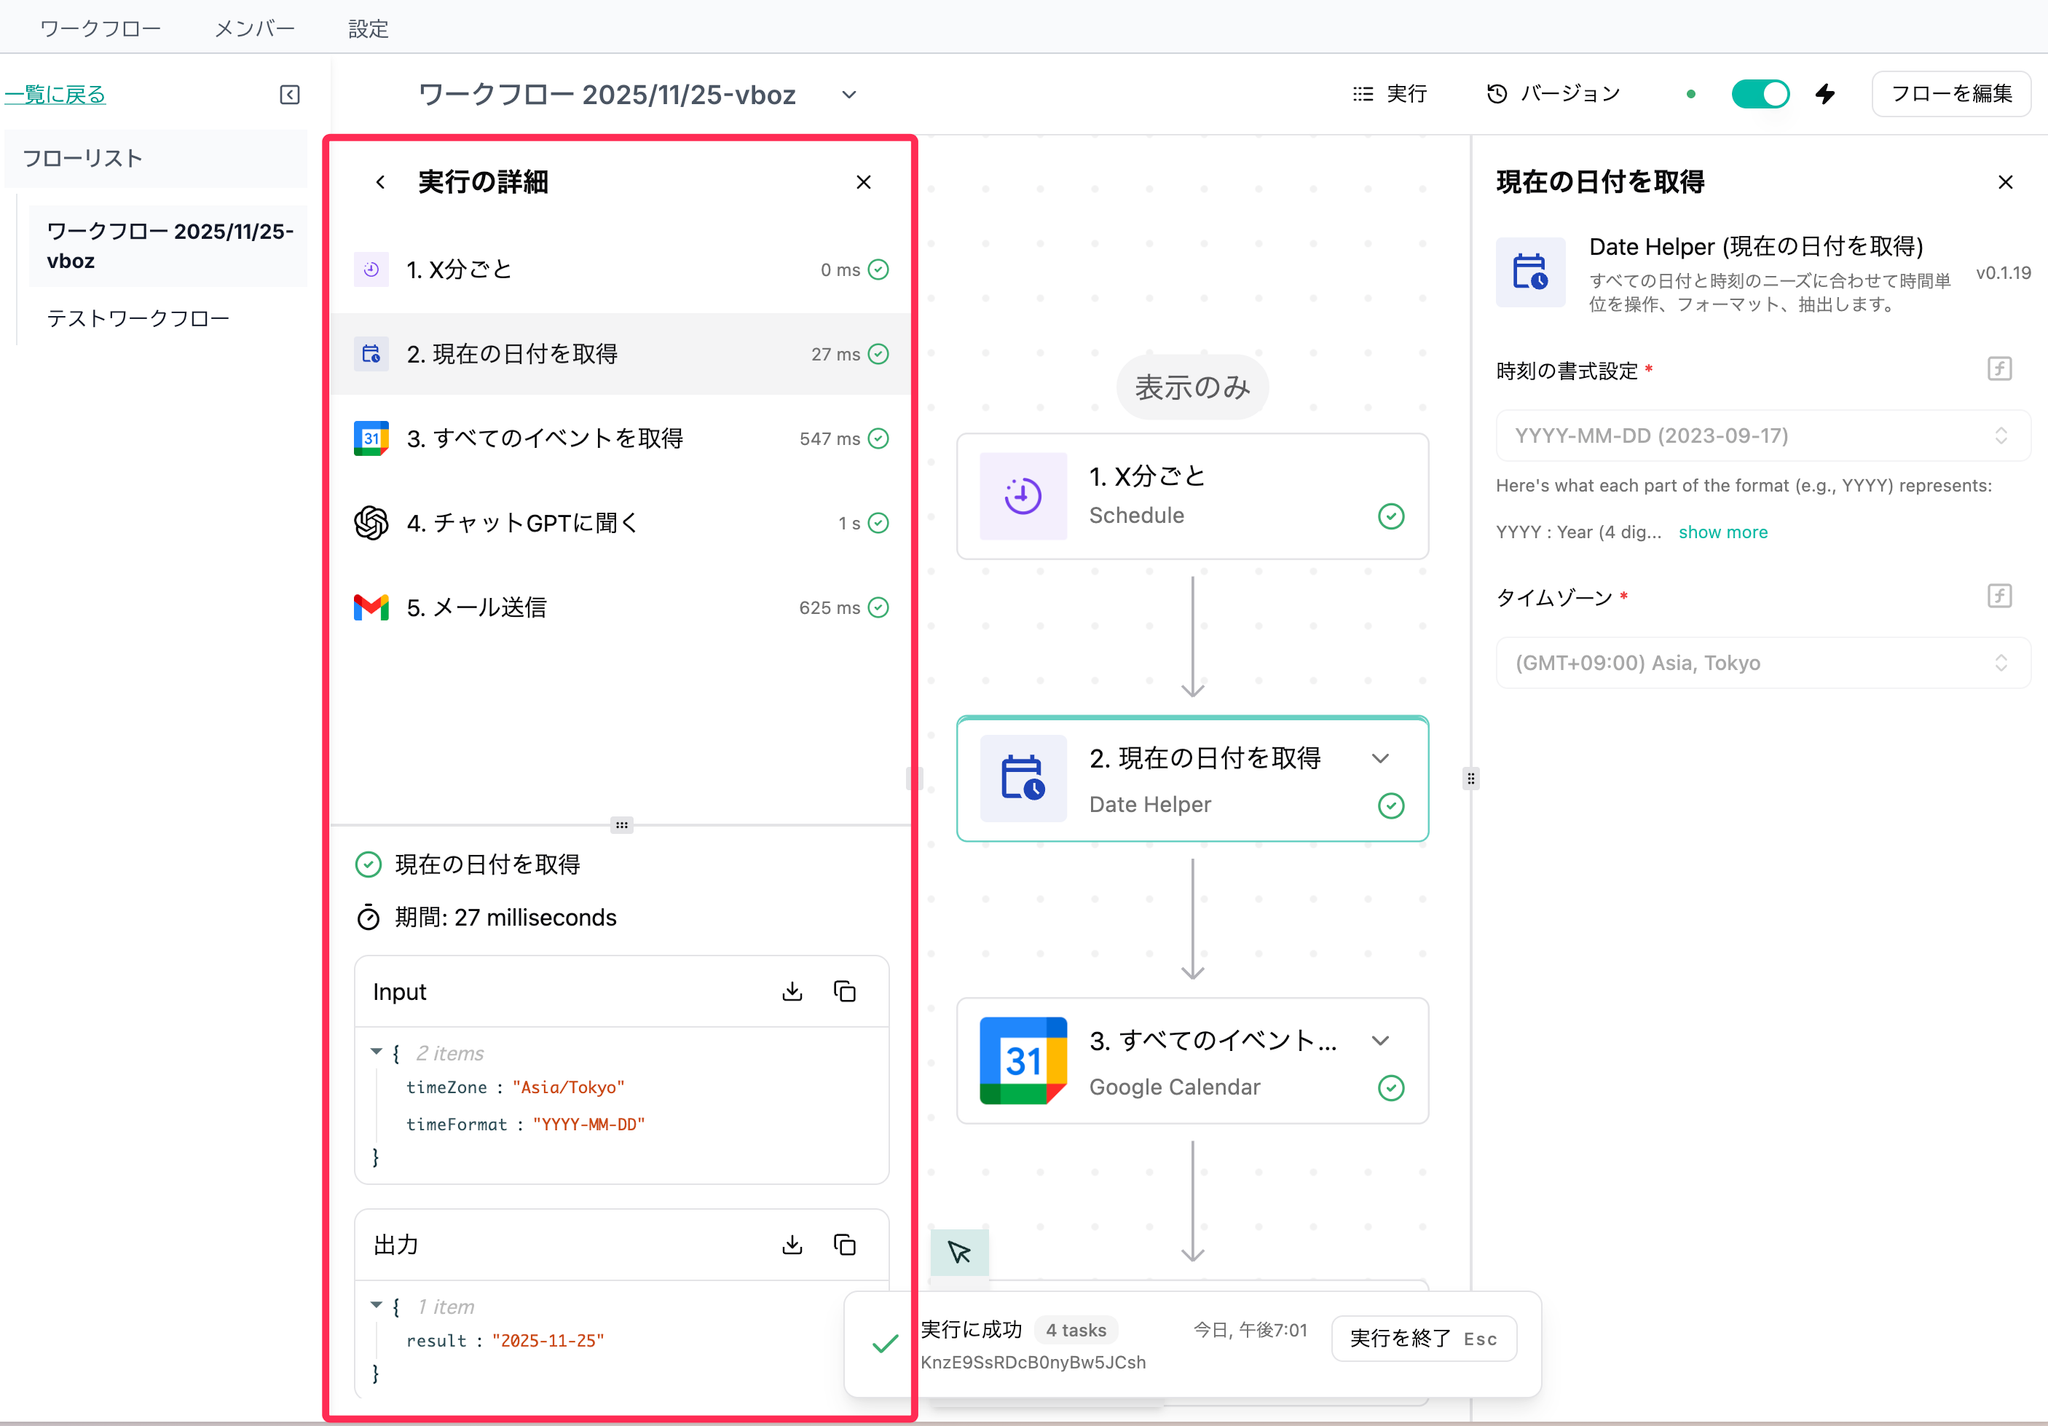Download the Input JSON data
The image size is (2048, 1426).
point(792,991)
